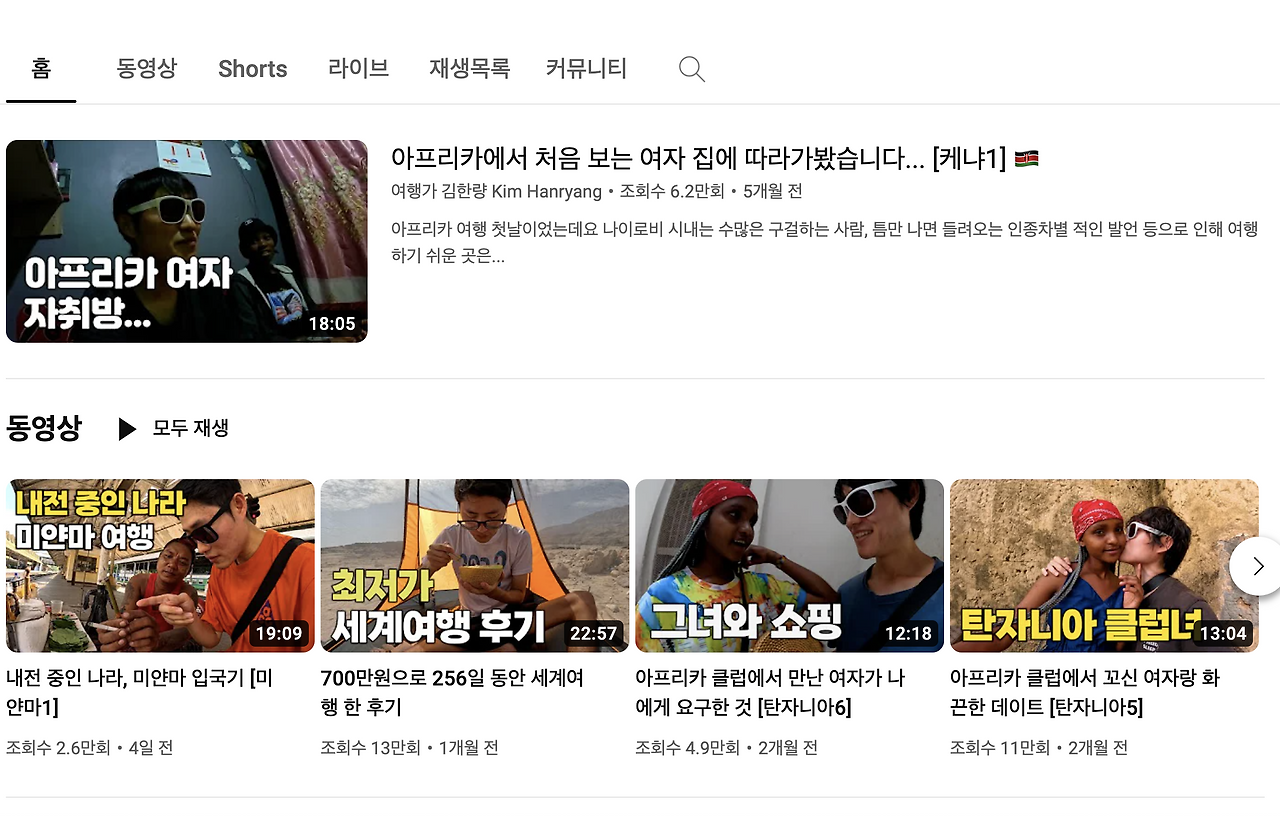Open the 탄자니아5 date video thumbnail
The height and width of the screenshot is (816, 1280).
[x=1104, y=565]
